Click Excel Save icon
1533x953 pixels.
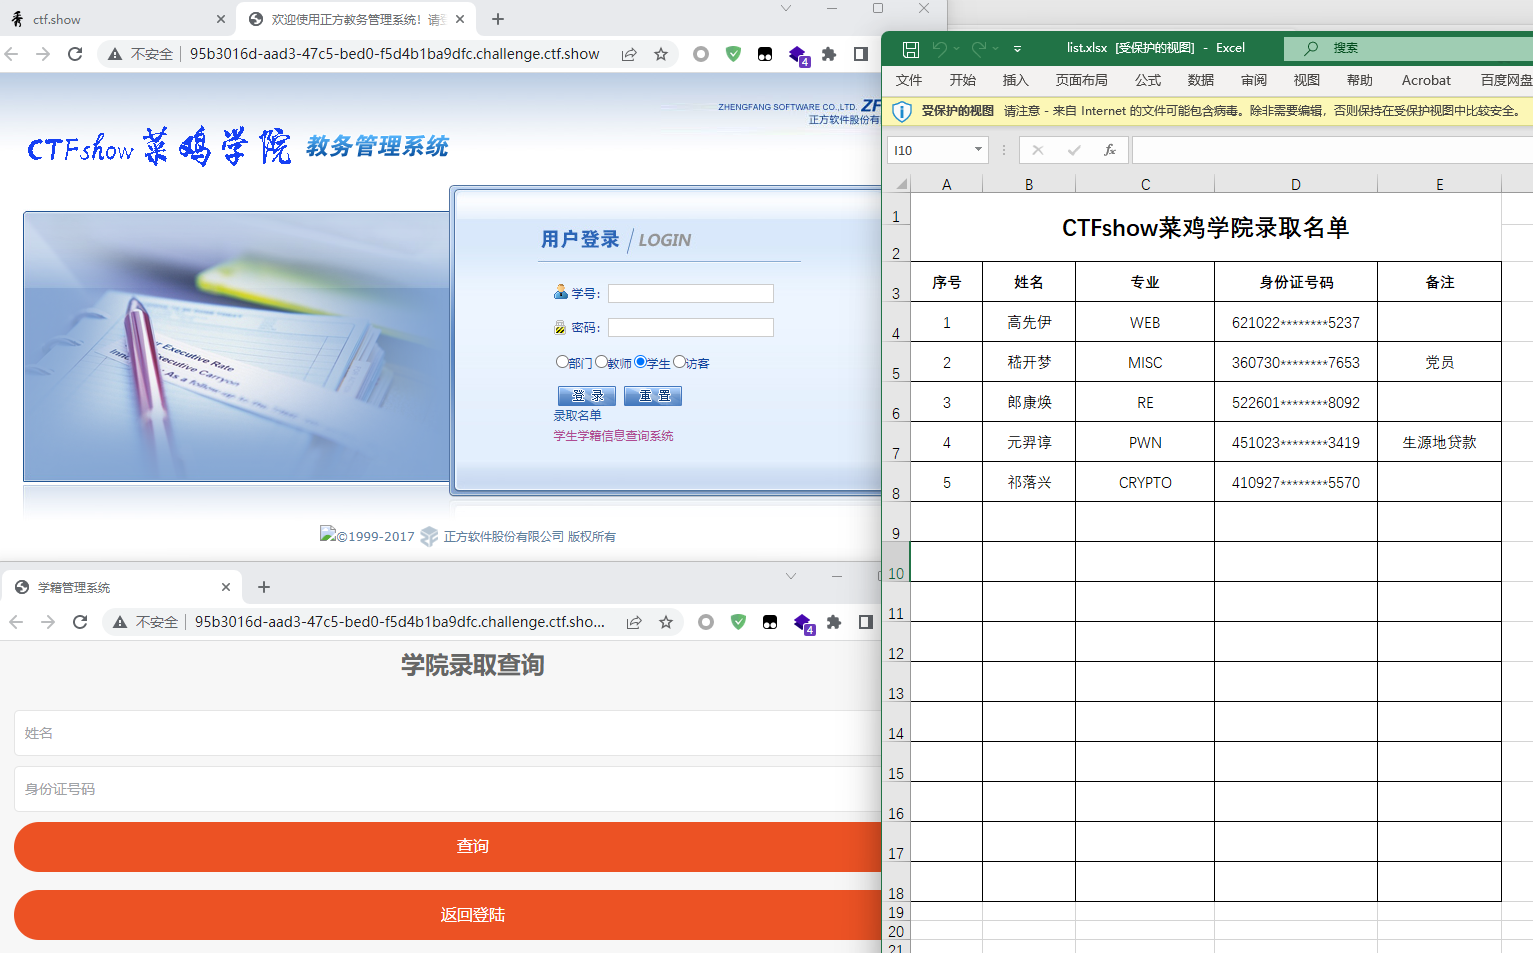(x=911, y=48)
